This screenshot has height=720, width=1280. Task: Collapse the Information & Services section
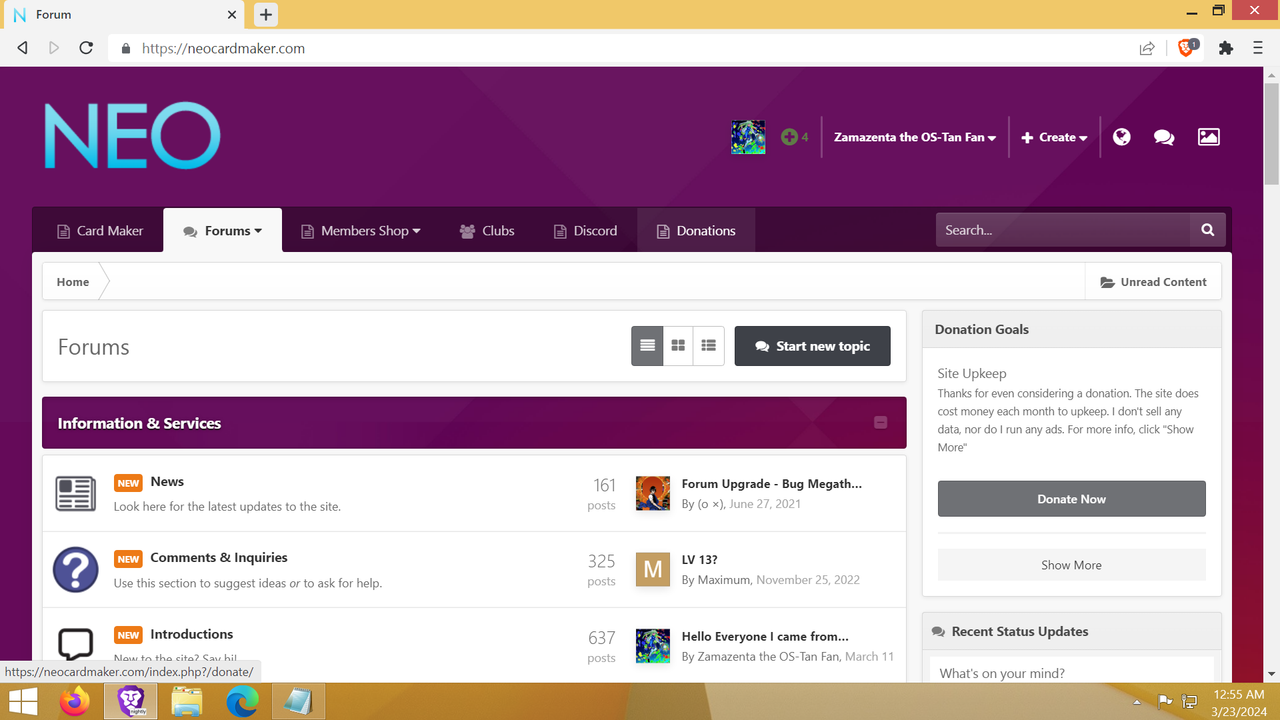[x=881, y=422]
